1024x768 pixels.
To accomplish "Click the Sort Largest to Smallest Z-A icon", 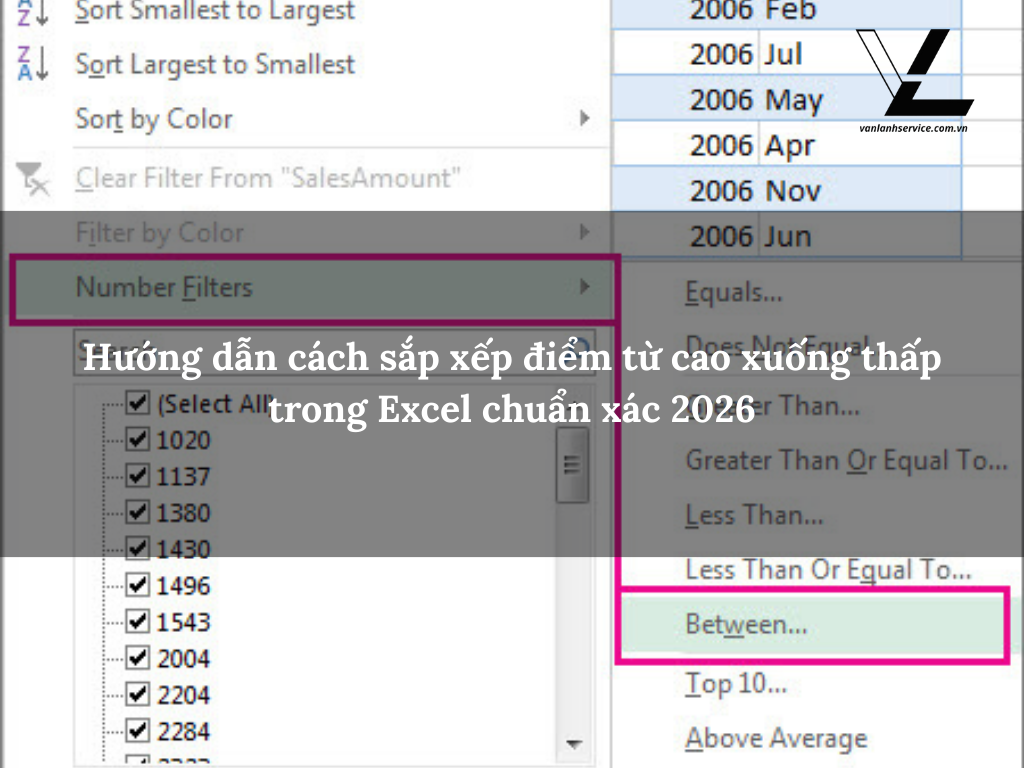I will click(33, 63).
